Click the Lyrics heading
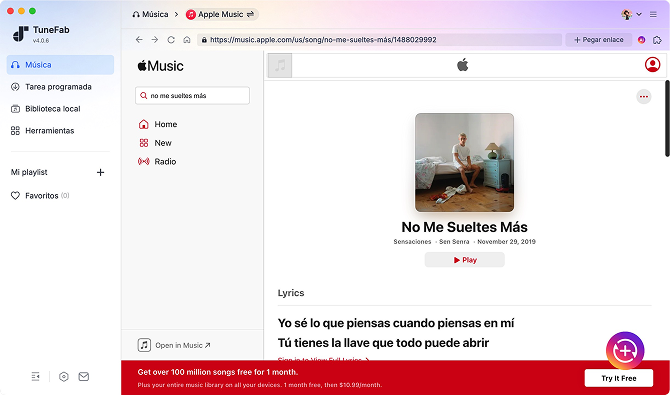 (x=291, y=293)
